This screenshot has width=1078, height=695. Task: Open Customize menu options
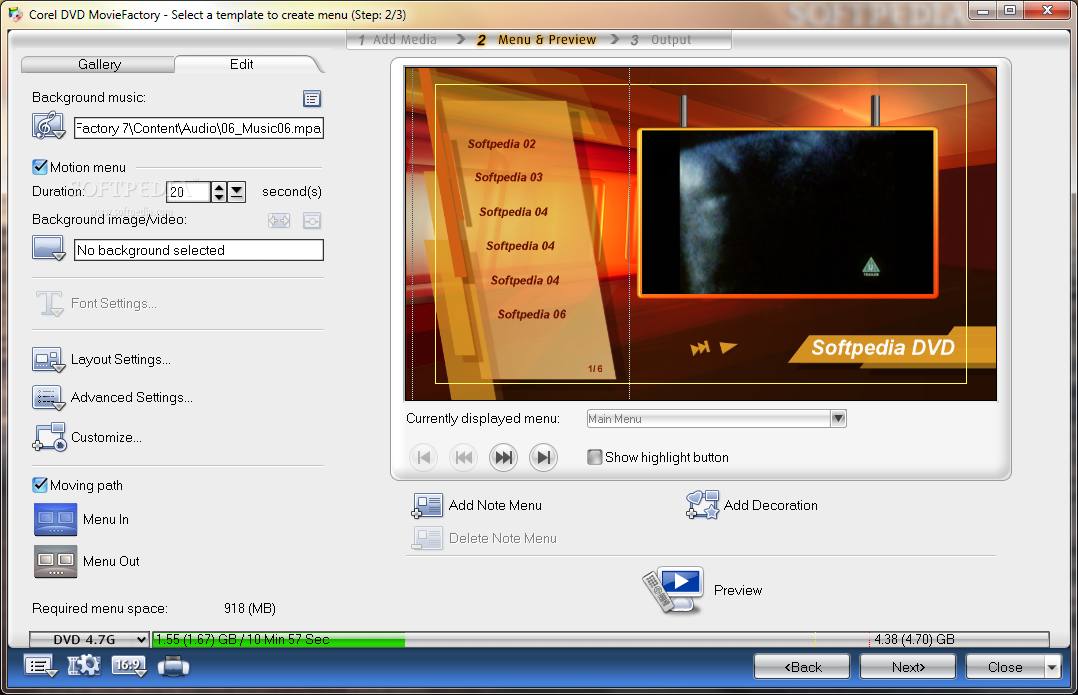pyautogui.click(x=87, y=437)
